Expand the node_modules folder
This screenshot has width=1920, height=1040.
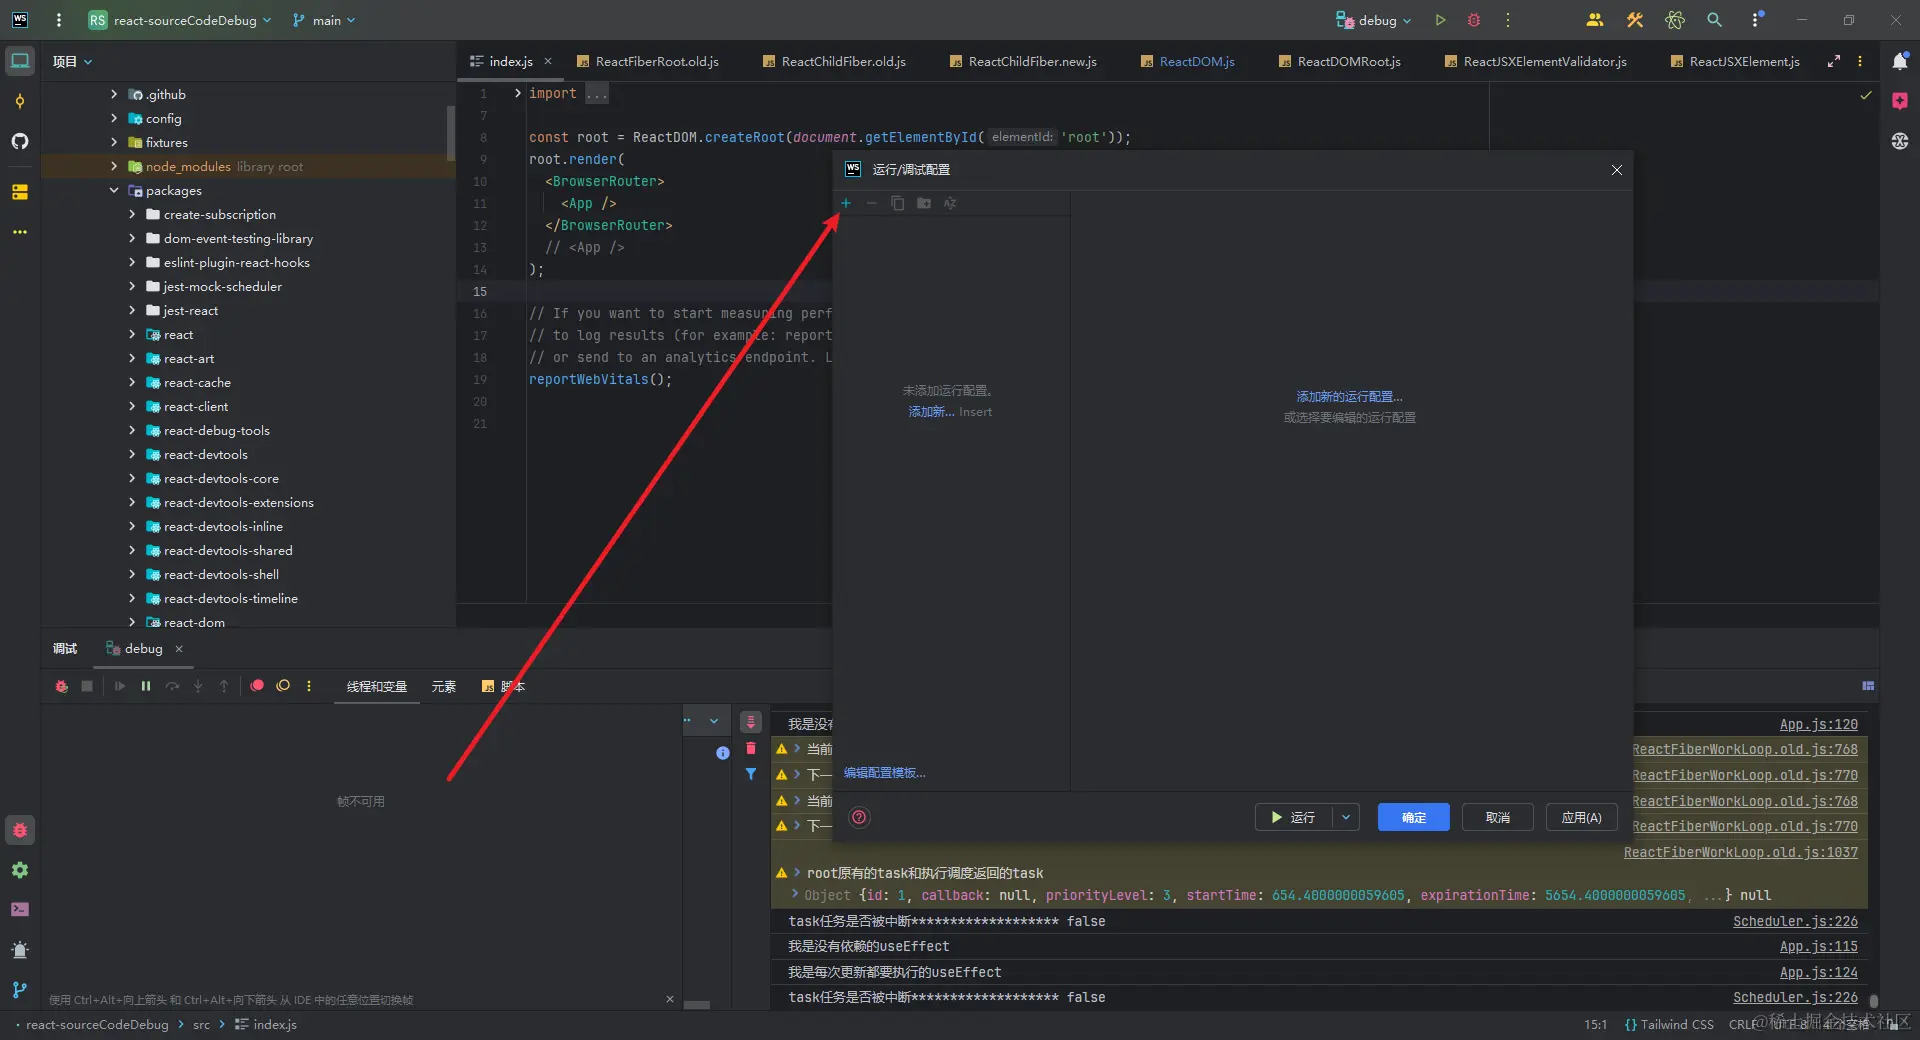pyautogui.click(x=114, y=166)
